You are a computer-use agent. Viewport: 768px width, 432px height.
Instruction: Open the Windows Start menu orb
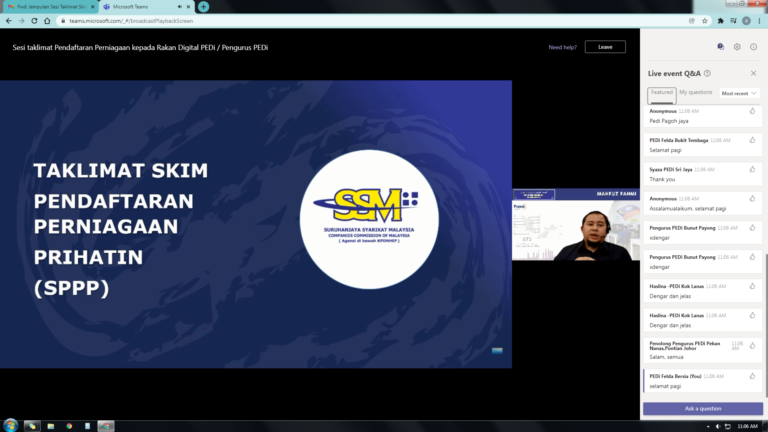tap(11, 425)
